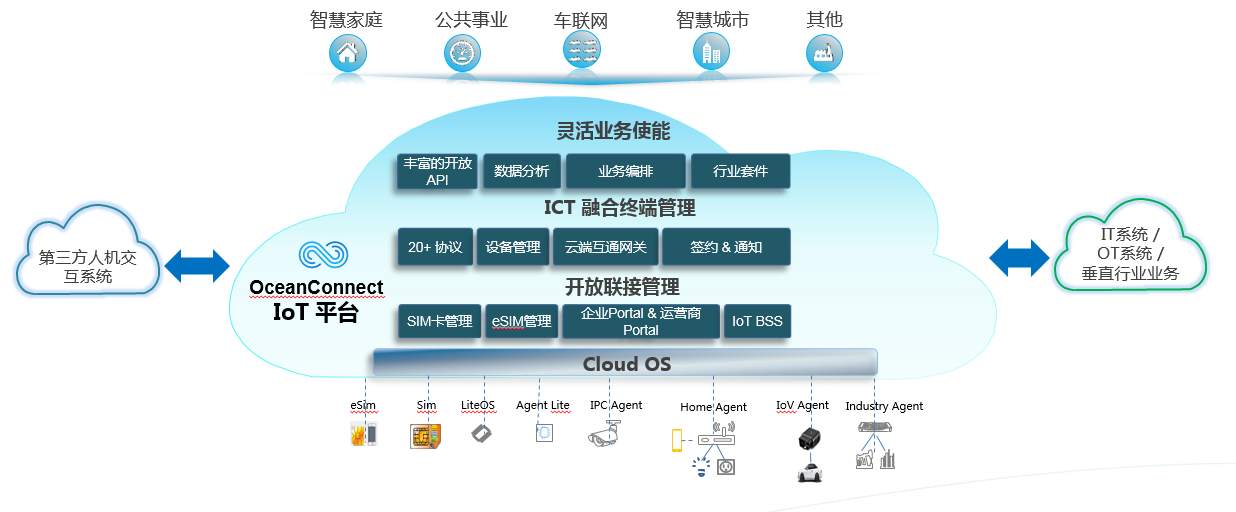The image size is (1236, 512).
Task: Select the 签约 & 通知 box
Action: pyautogui.click(x=727, y=247)
